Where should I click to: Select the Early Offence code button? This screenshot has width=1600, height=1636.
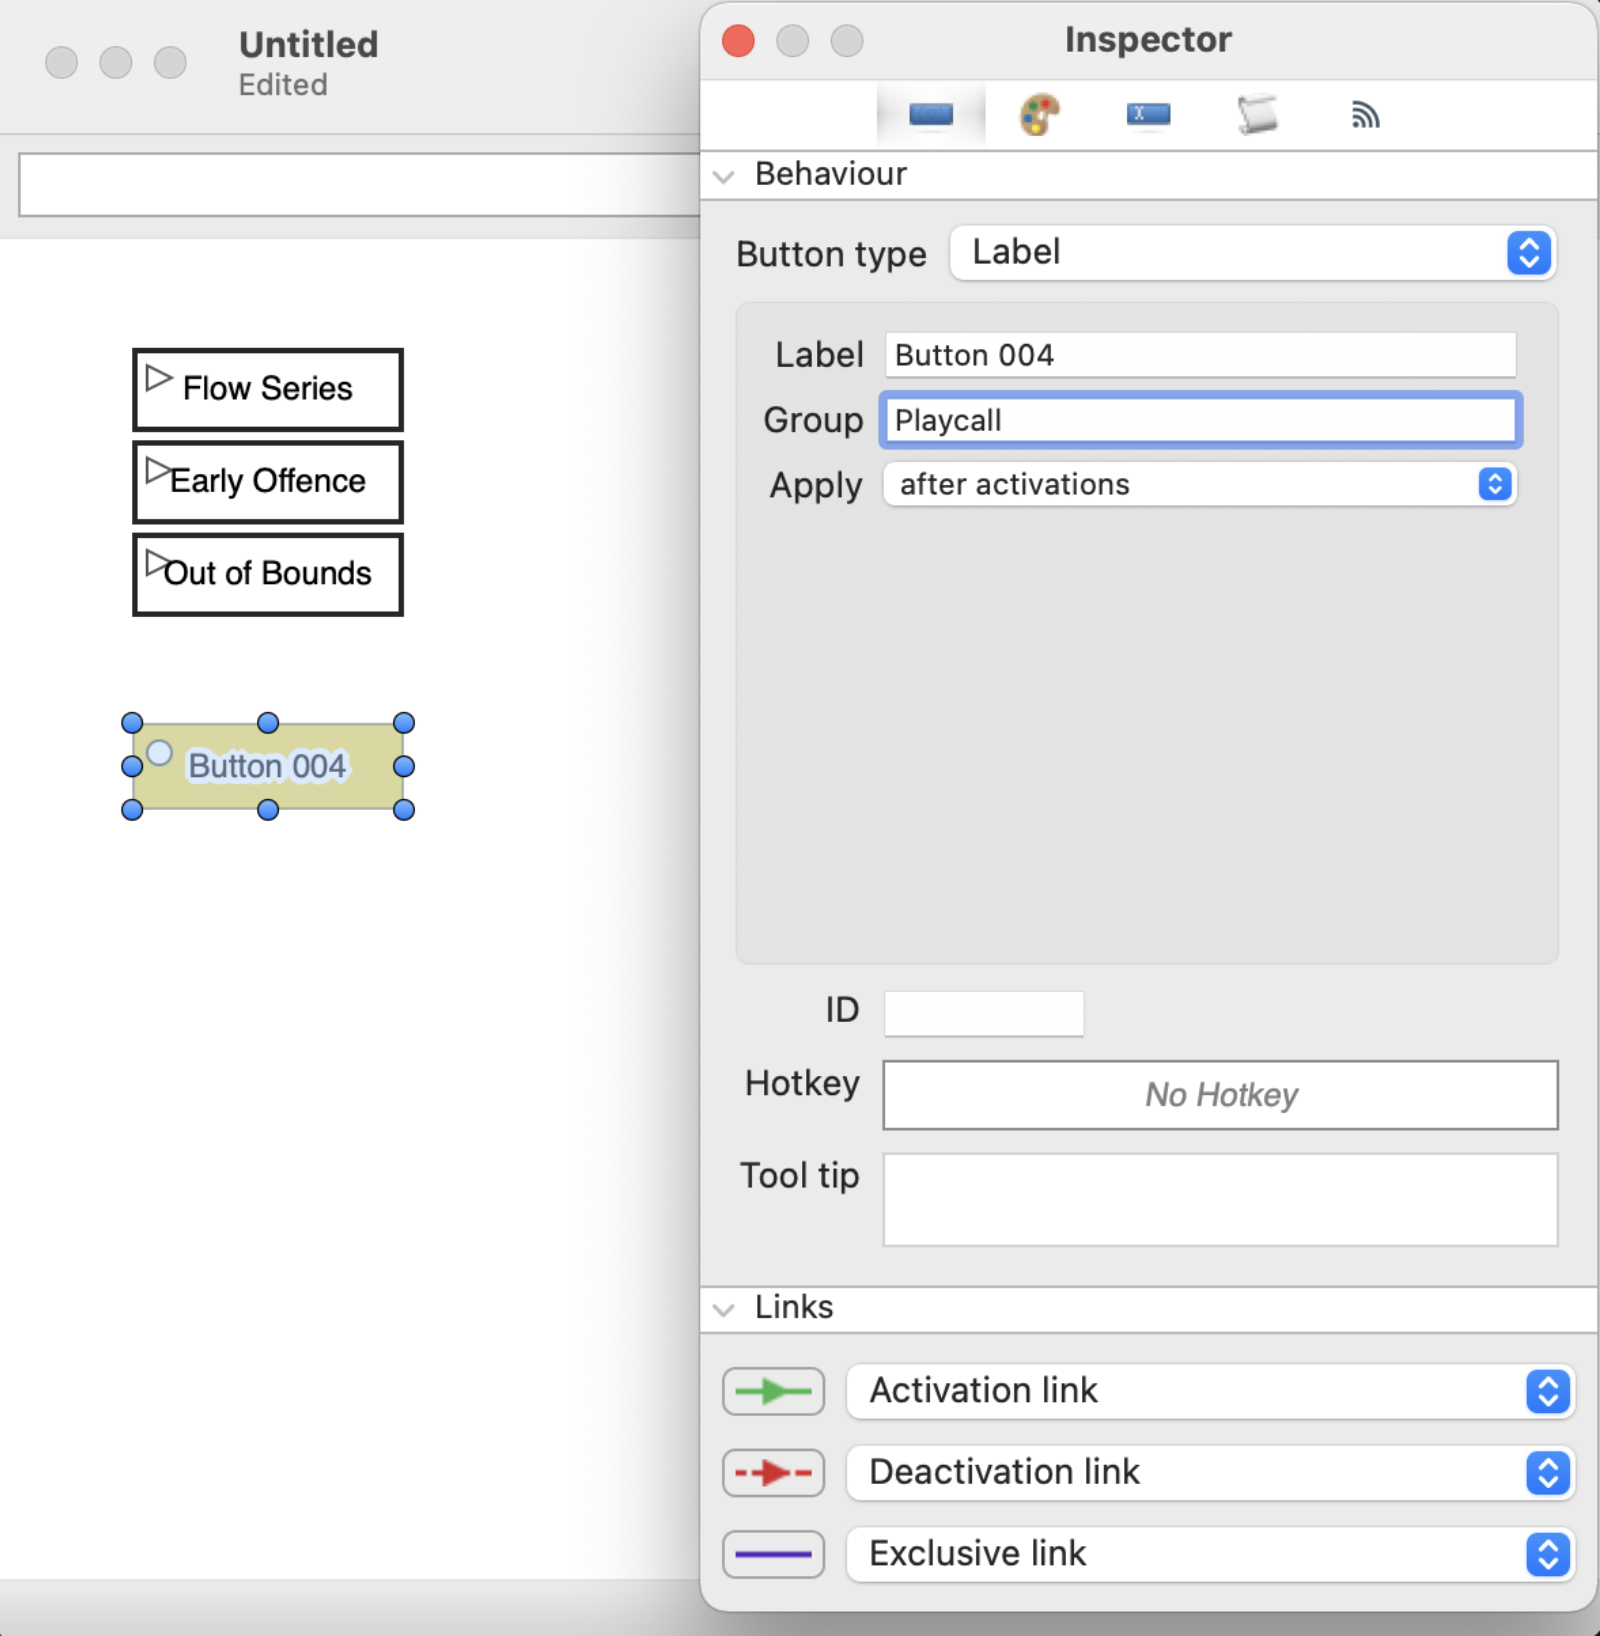(267, 482)
